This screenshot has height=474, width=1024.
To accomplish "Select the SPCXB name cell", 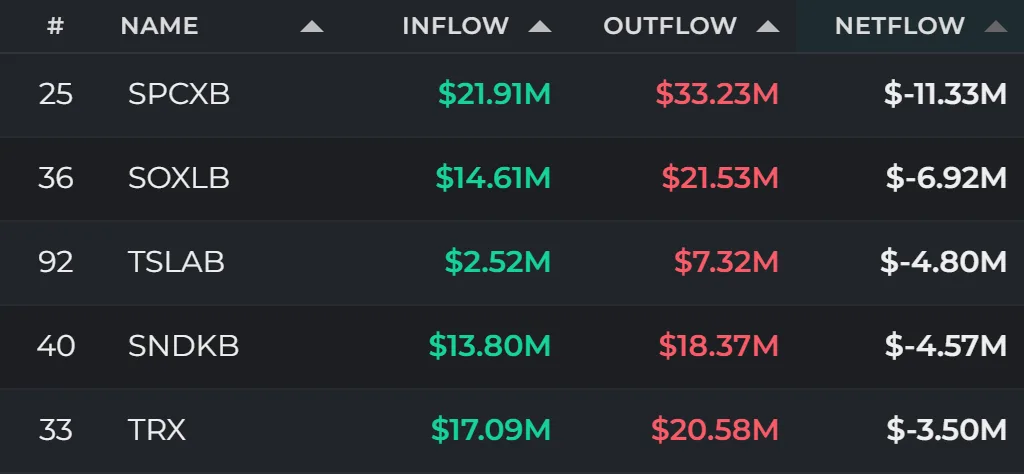I will click(179, 95).
